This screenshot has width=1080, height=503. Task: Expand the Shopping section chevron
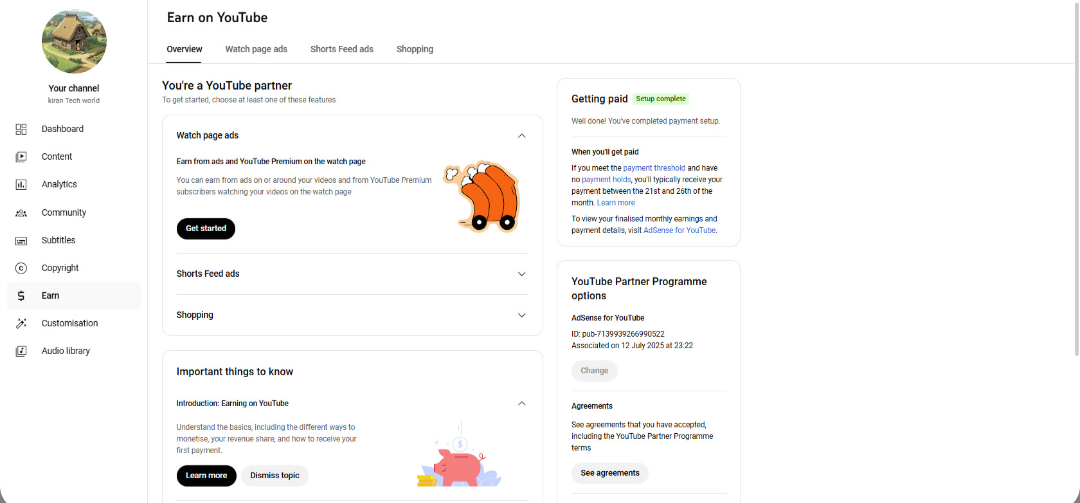pos(521,315)
